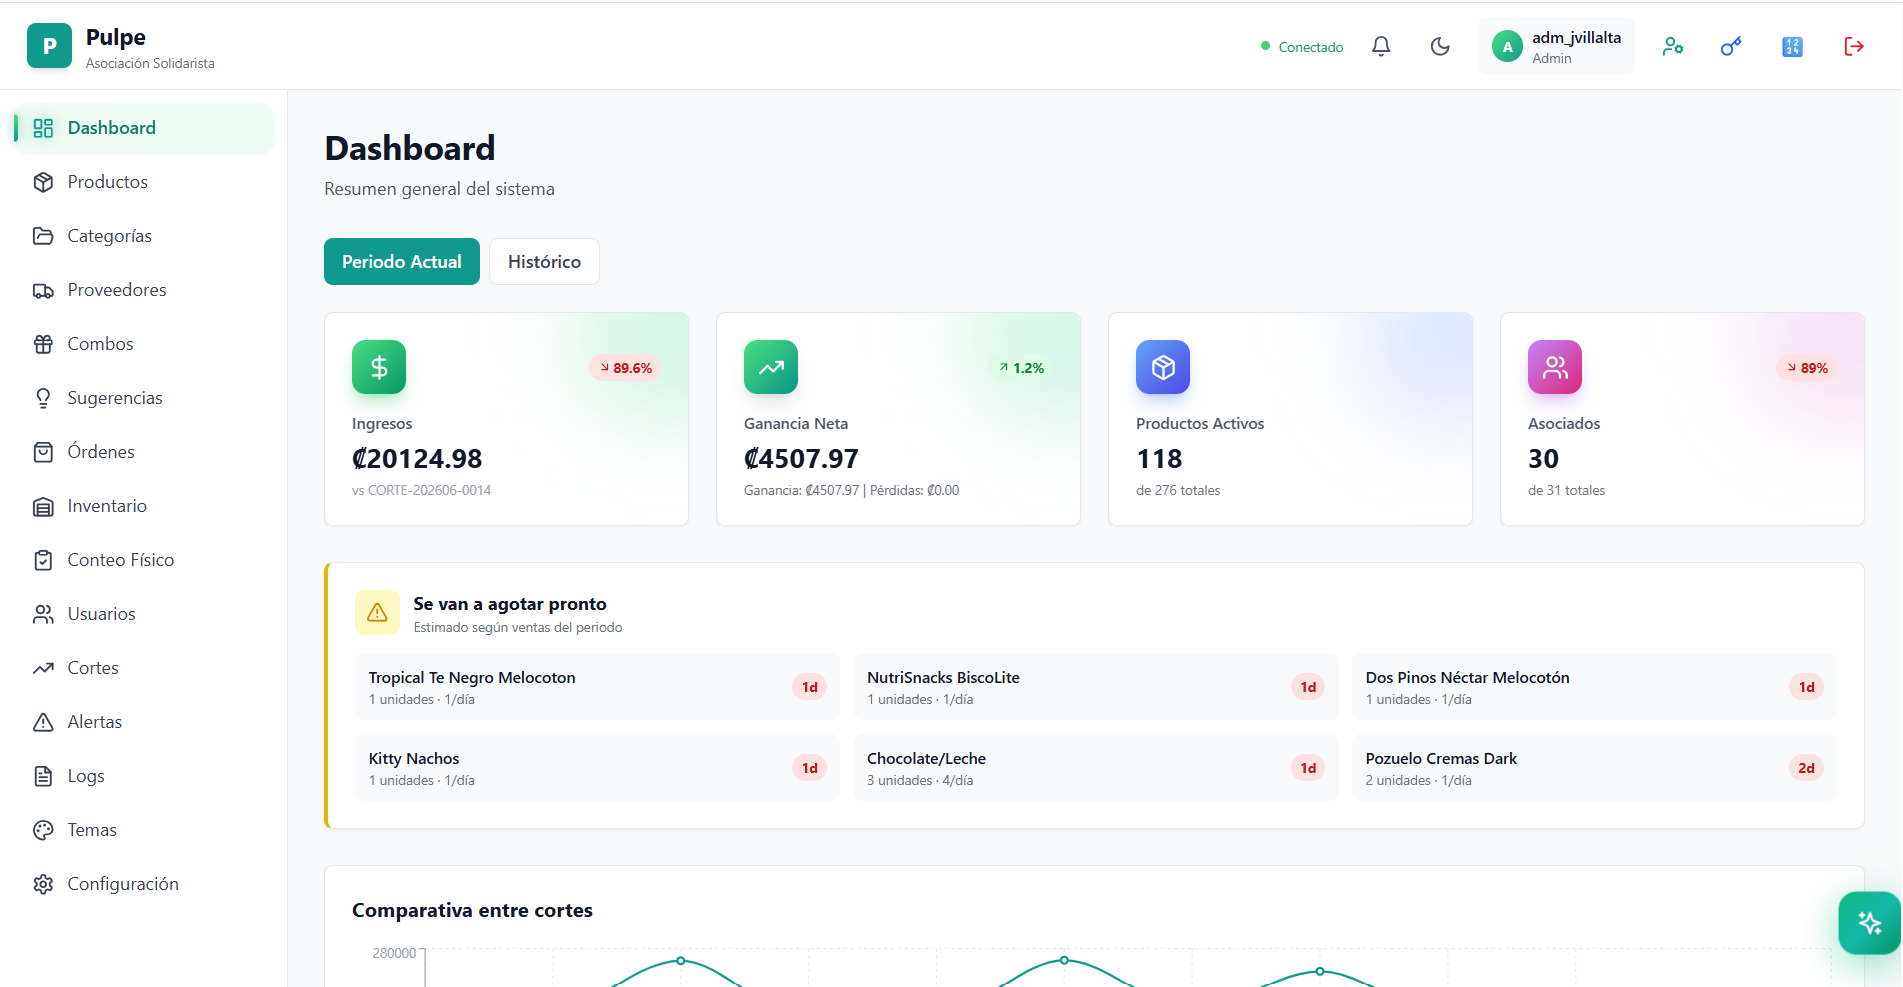
Task: Click the Órdenes shopping bag icon
Action: 43,452
